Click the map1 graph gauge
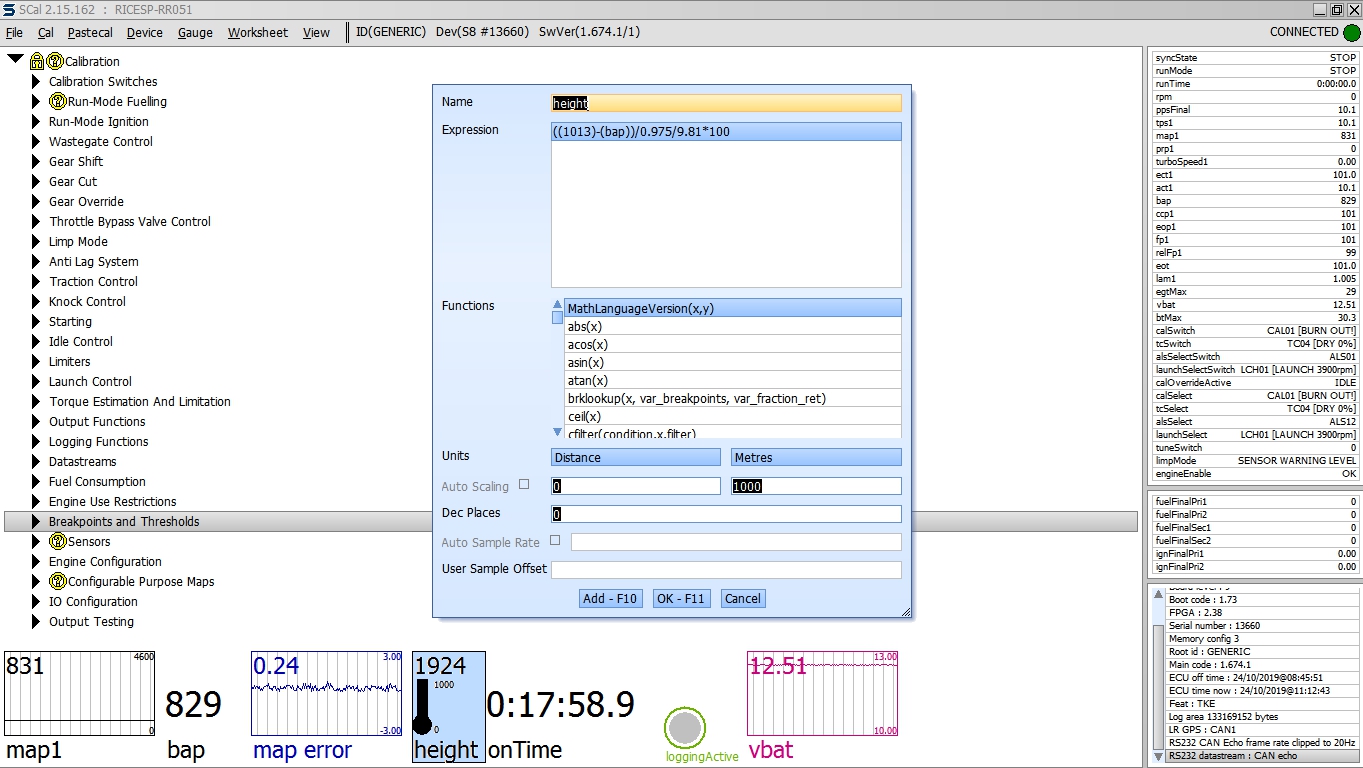Viewport: 1363px width, 768px height. coord(80,706)
